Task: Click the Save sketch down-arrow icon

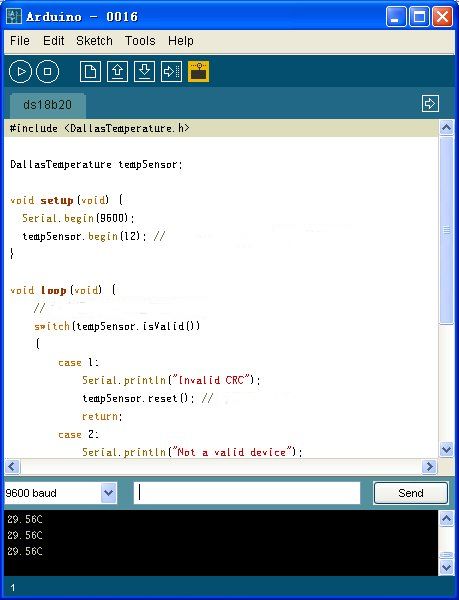Action: coord(144,72)
